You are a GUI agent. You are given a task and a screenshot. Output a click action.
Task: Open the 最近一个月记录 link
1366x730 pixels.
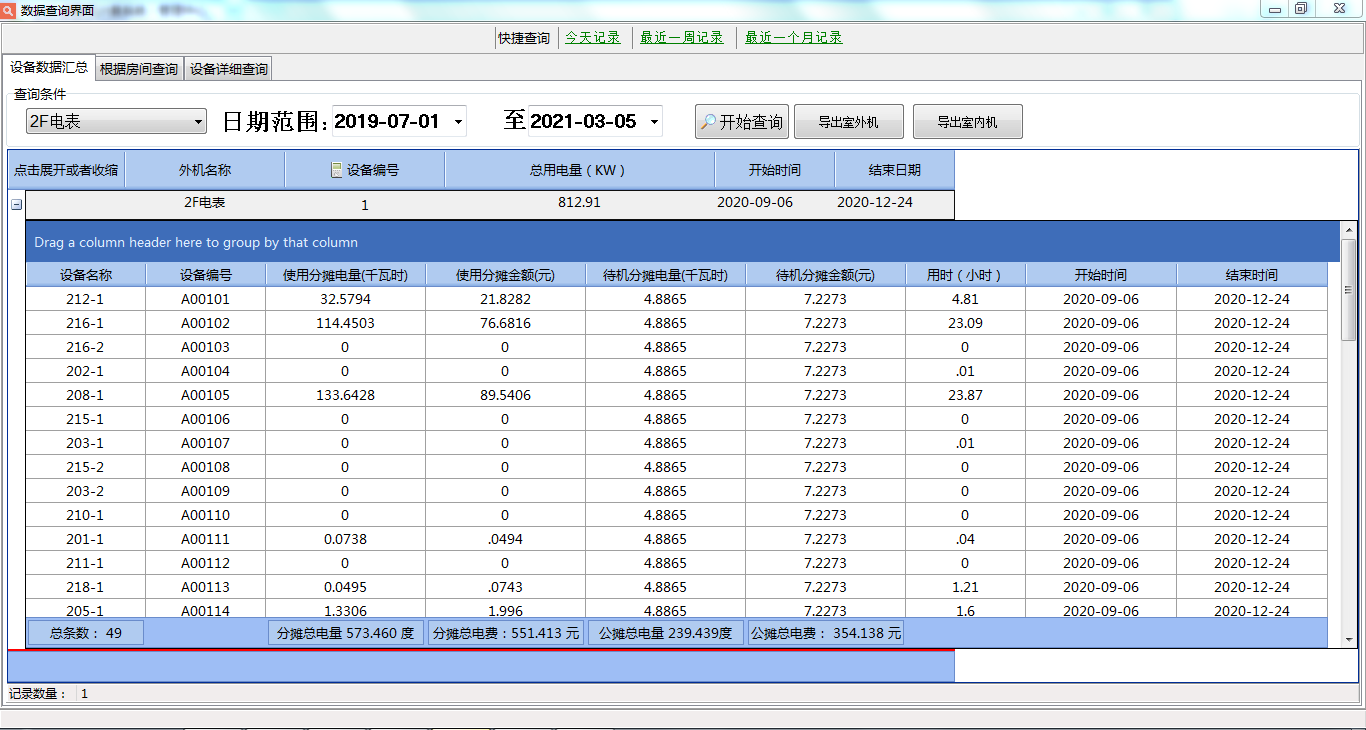pos(793,38)
